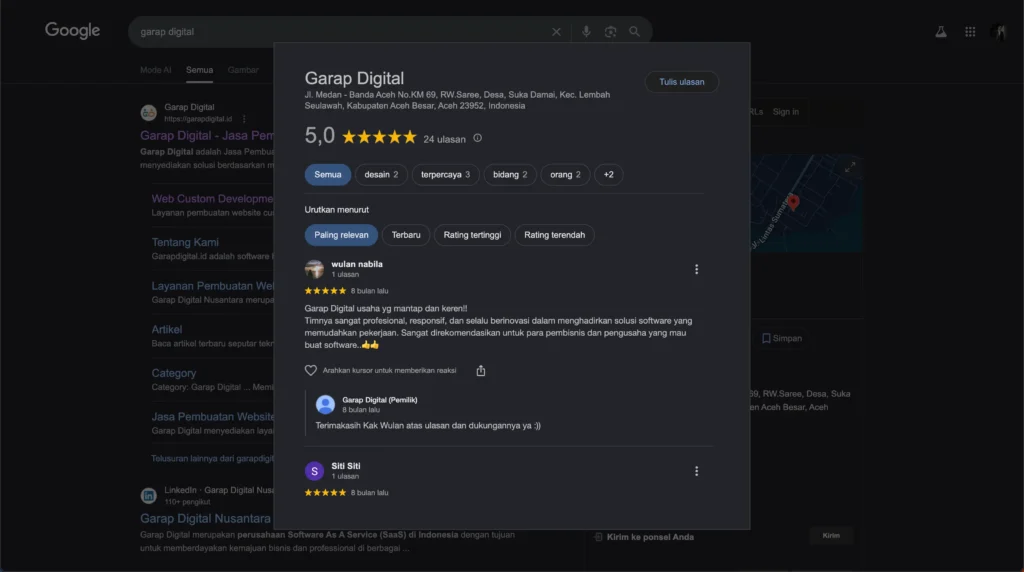The image size is (1024, 572).
Task: Save the place with Simpan bookmark
Action: pyautogui.click(x=782, y=338)
